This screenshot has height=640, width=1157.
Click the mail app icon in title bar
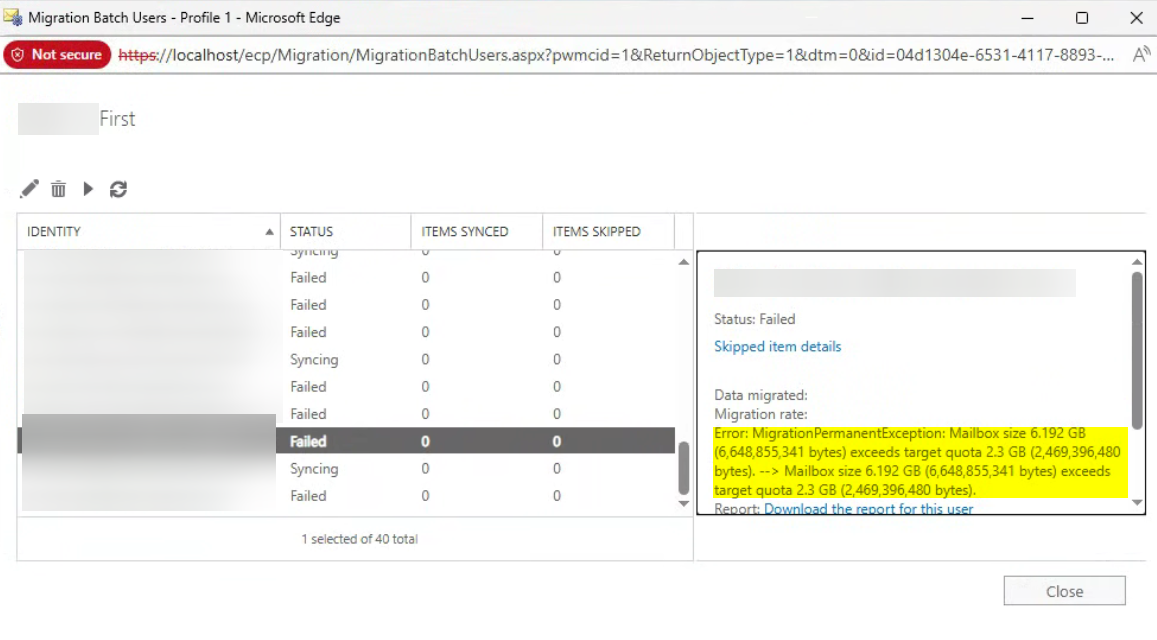[x=13, y=18]
